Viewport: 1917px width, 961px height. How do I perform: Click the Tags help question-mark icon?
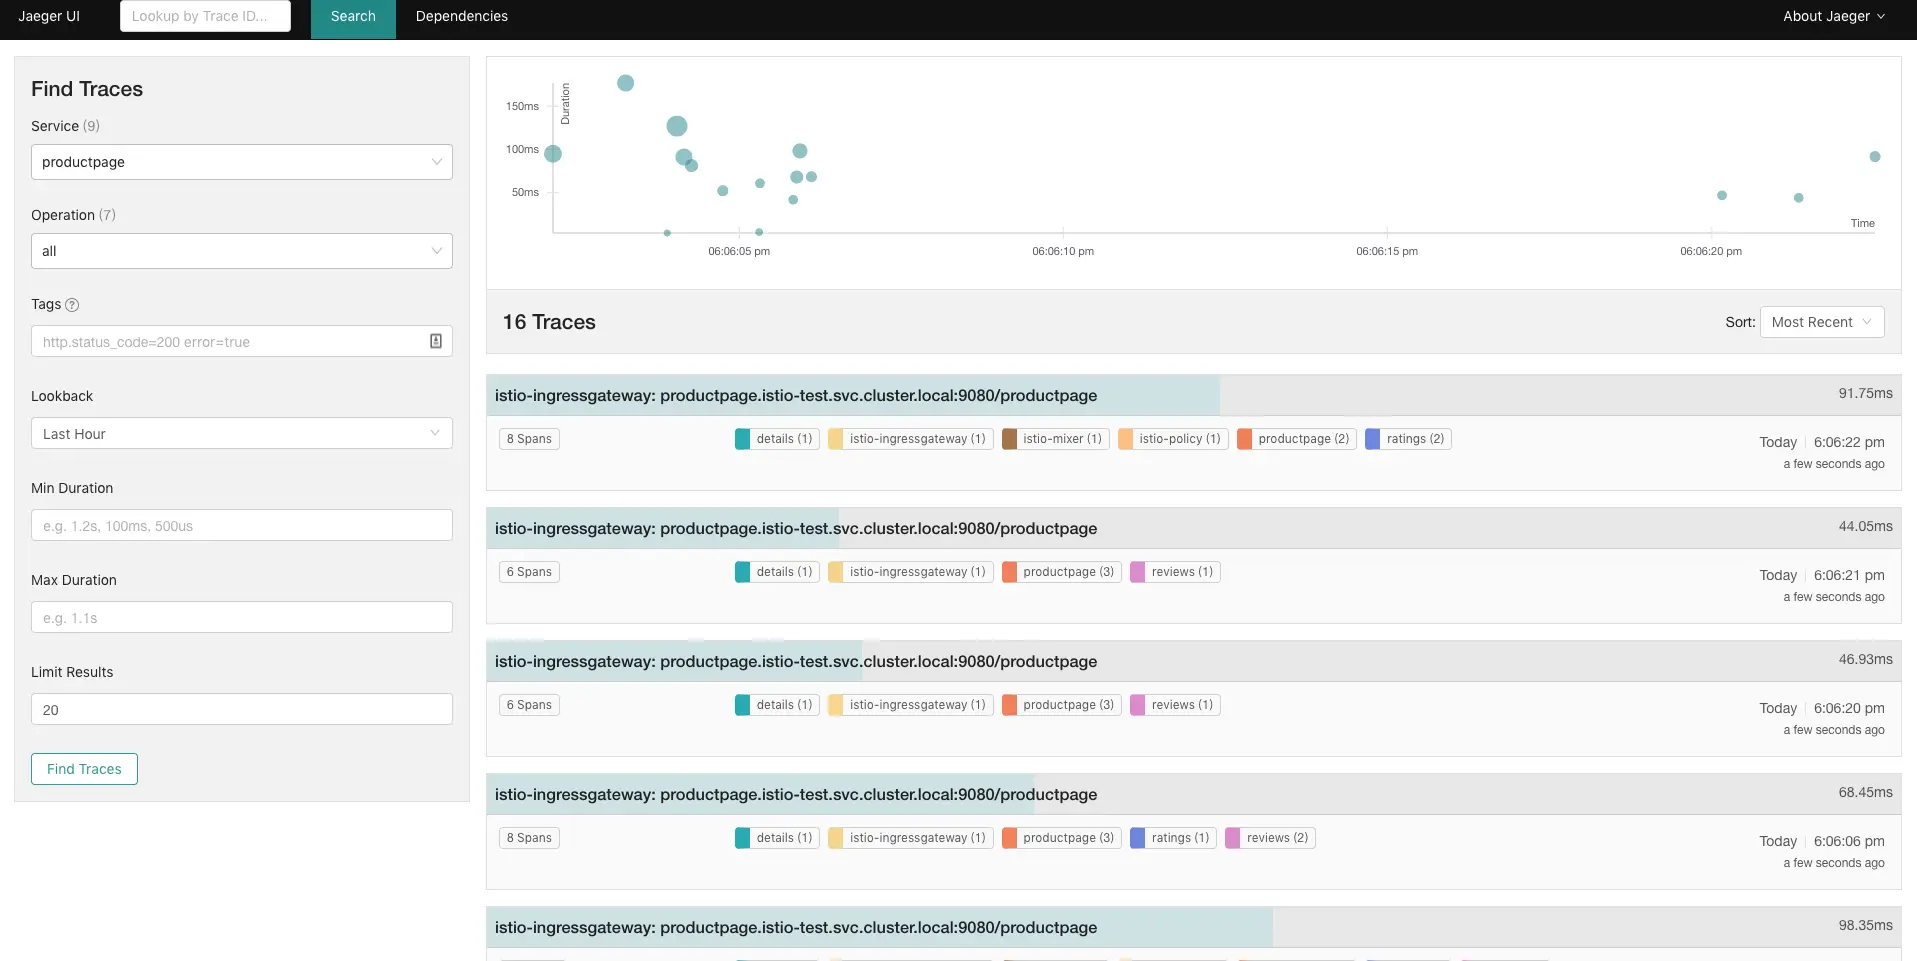pos(72,305)
